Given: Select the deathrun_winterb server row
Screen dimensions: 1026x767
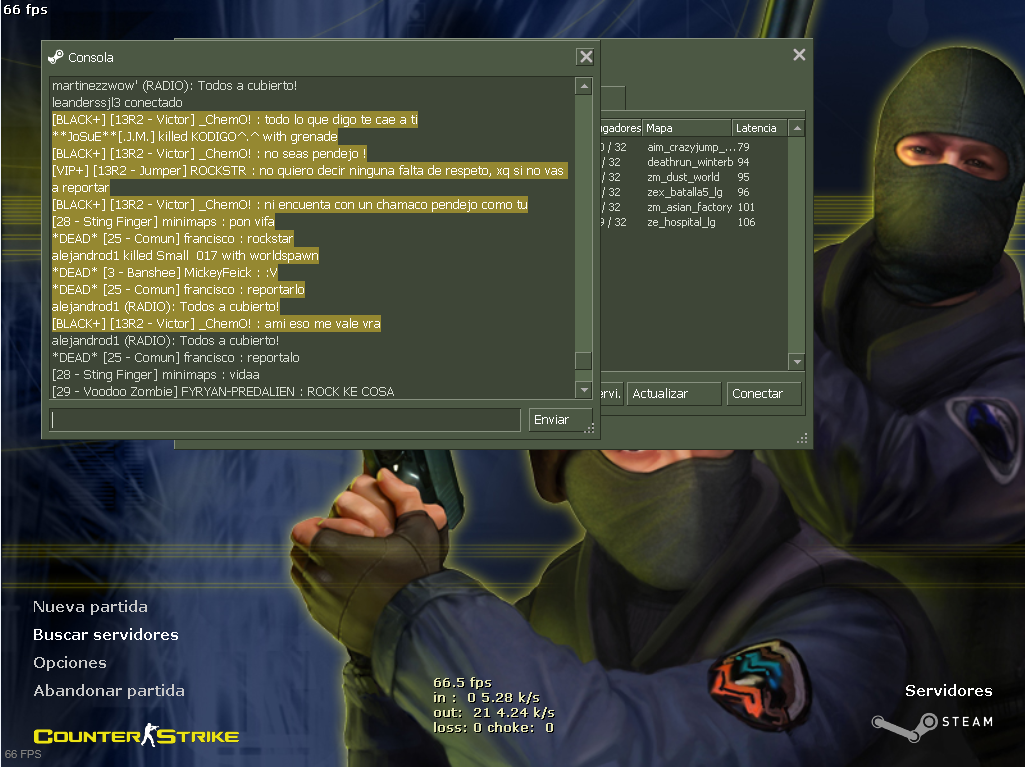Looking at the screenshot, I should [x=694, y=162].
